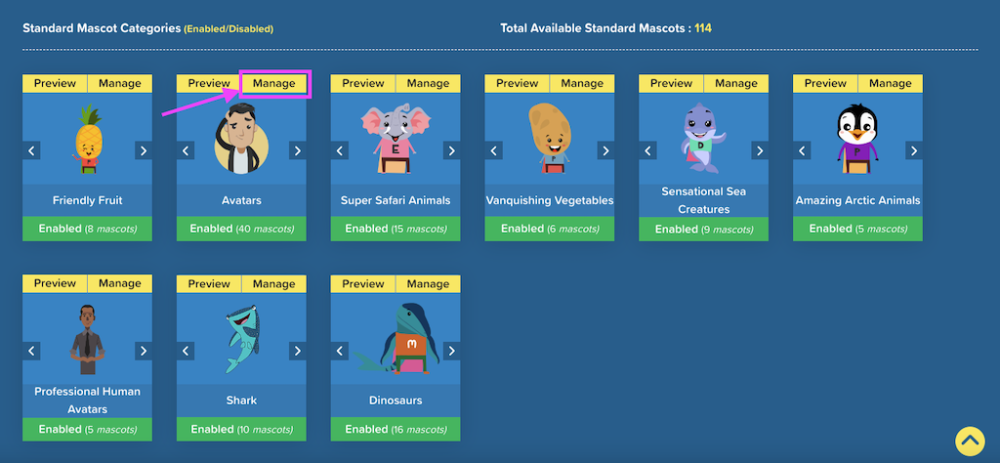Click the elephant mascot image
1000x463 pixels.
[x=395, y=139]
